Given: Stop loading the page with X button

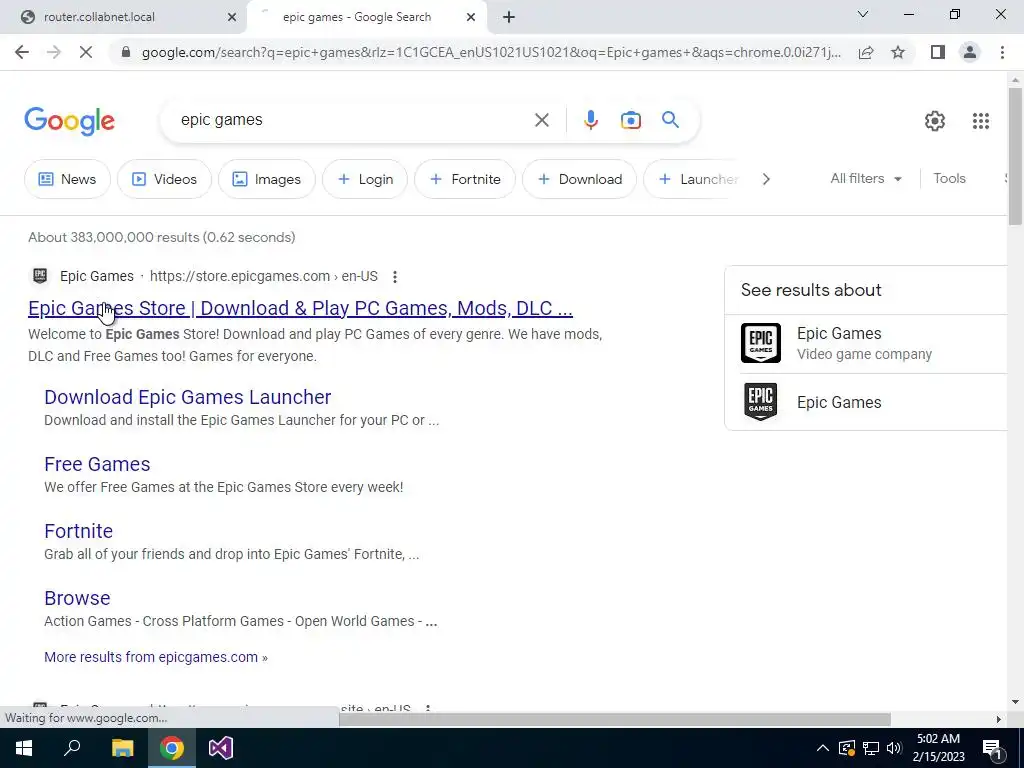Looking at the screenshot, I should tap(86, 52).
